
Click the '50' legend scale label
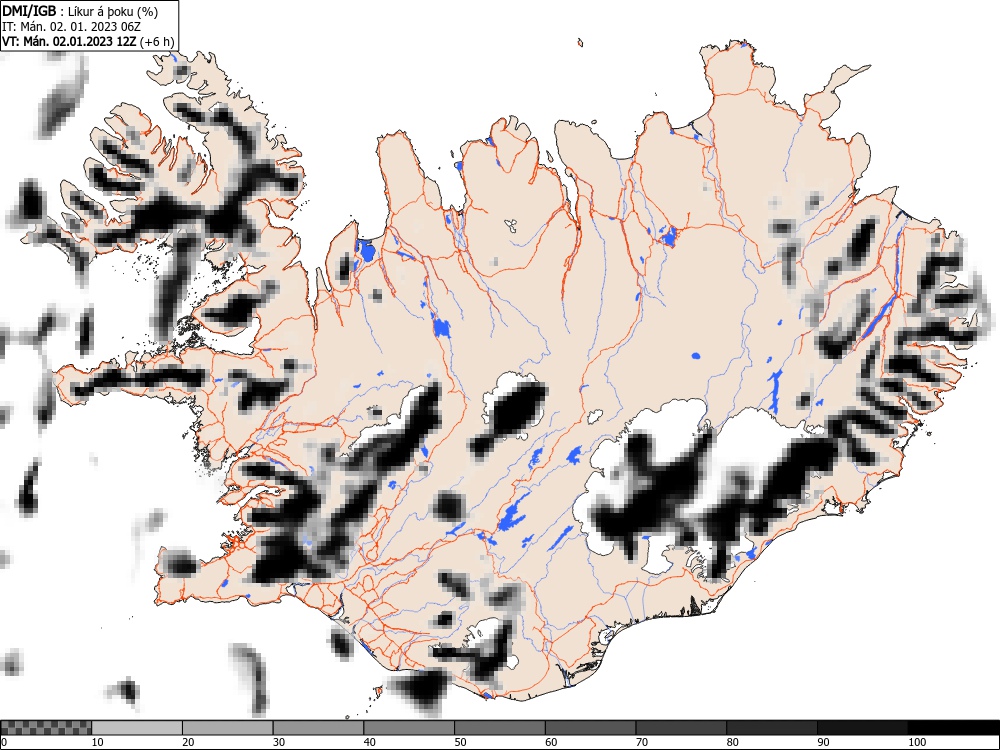(460, 742)
